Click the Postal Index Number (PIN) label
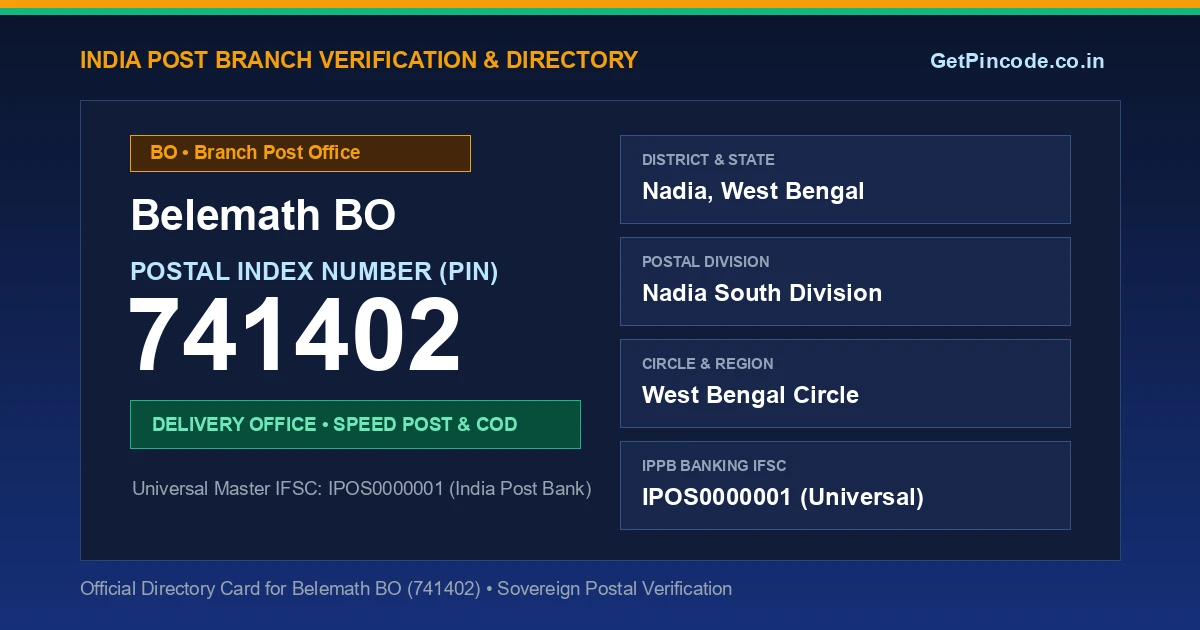1200x630 pixels. point(314,271)
